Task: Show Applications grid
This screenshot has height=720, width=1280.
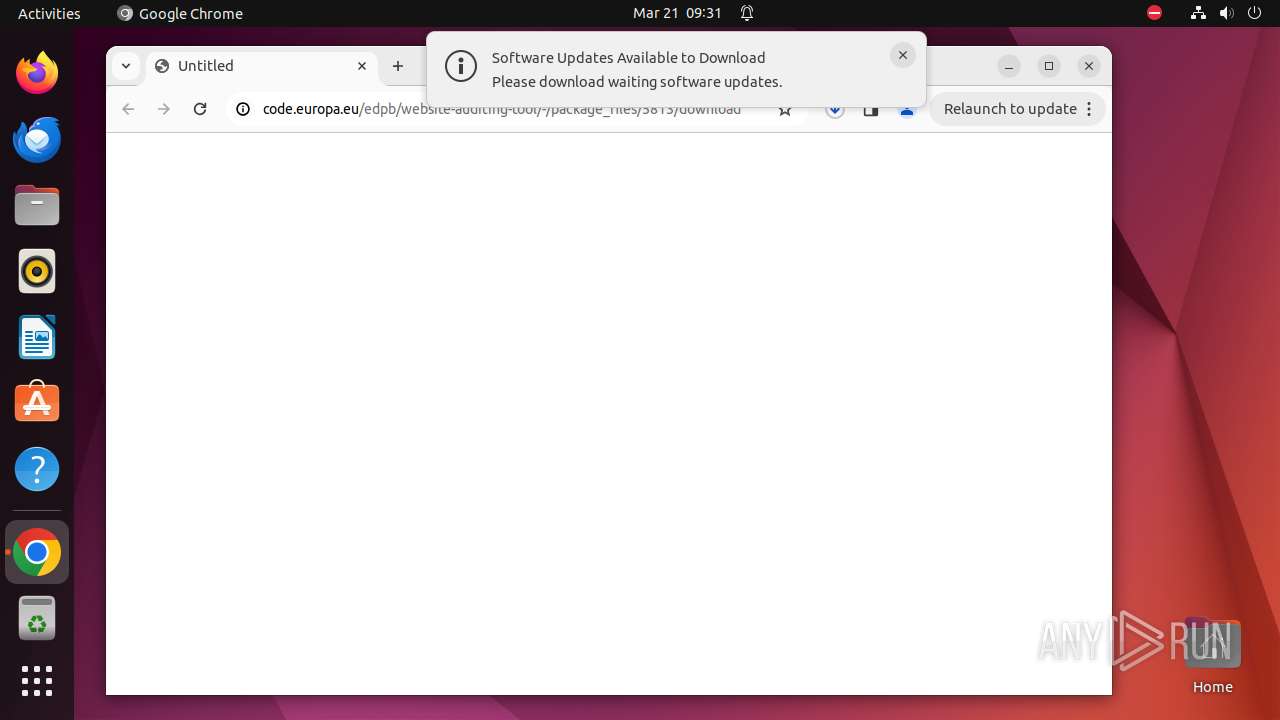Action: [37, 681]
